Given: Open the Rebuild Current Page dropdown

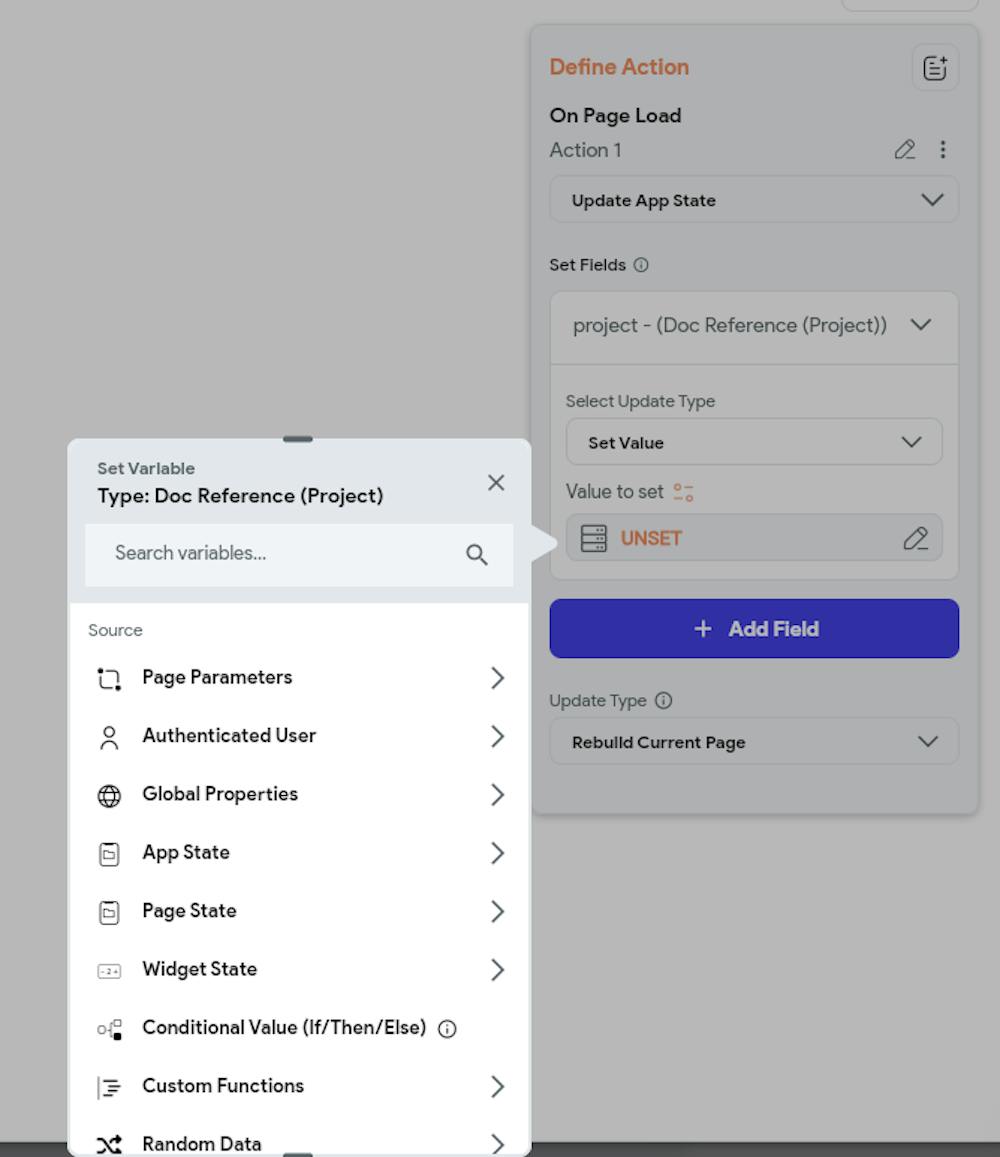Looking at the screenshot, I should 754,742.
